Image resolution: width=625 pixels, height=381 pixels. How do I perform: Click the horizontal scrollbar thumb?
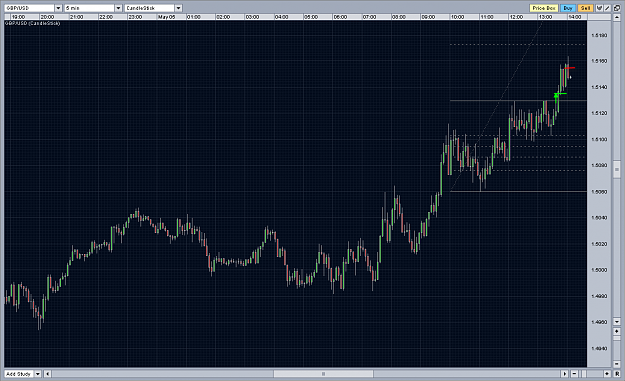(x=323, y=374)
